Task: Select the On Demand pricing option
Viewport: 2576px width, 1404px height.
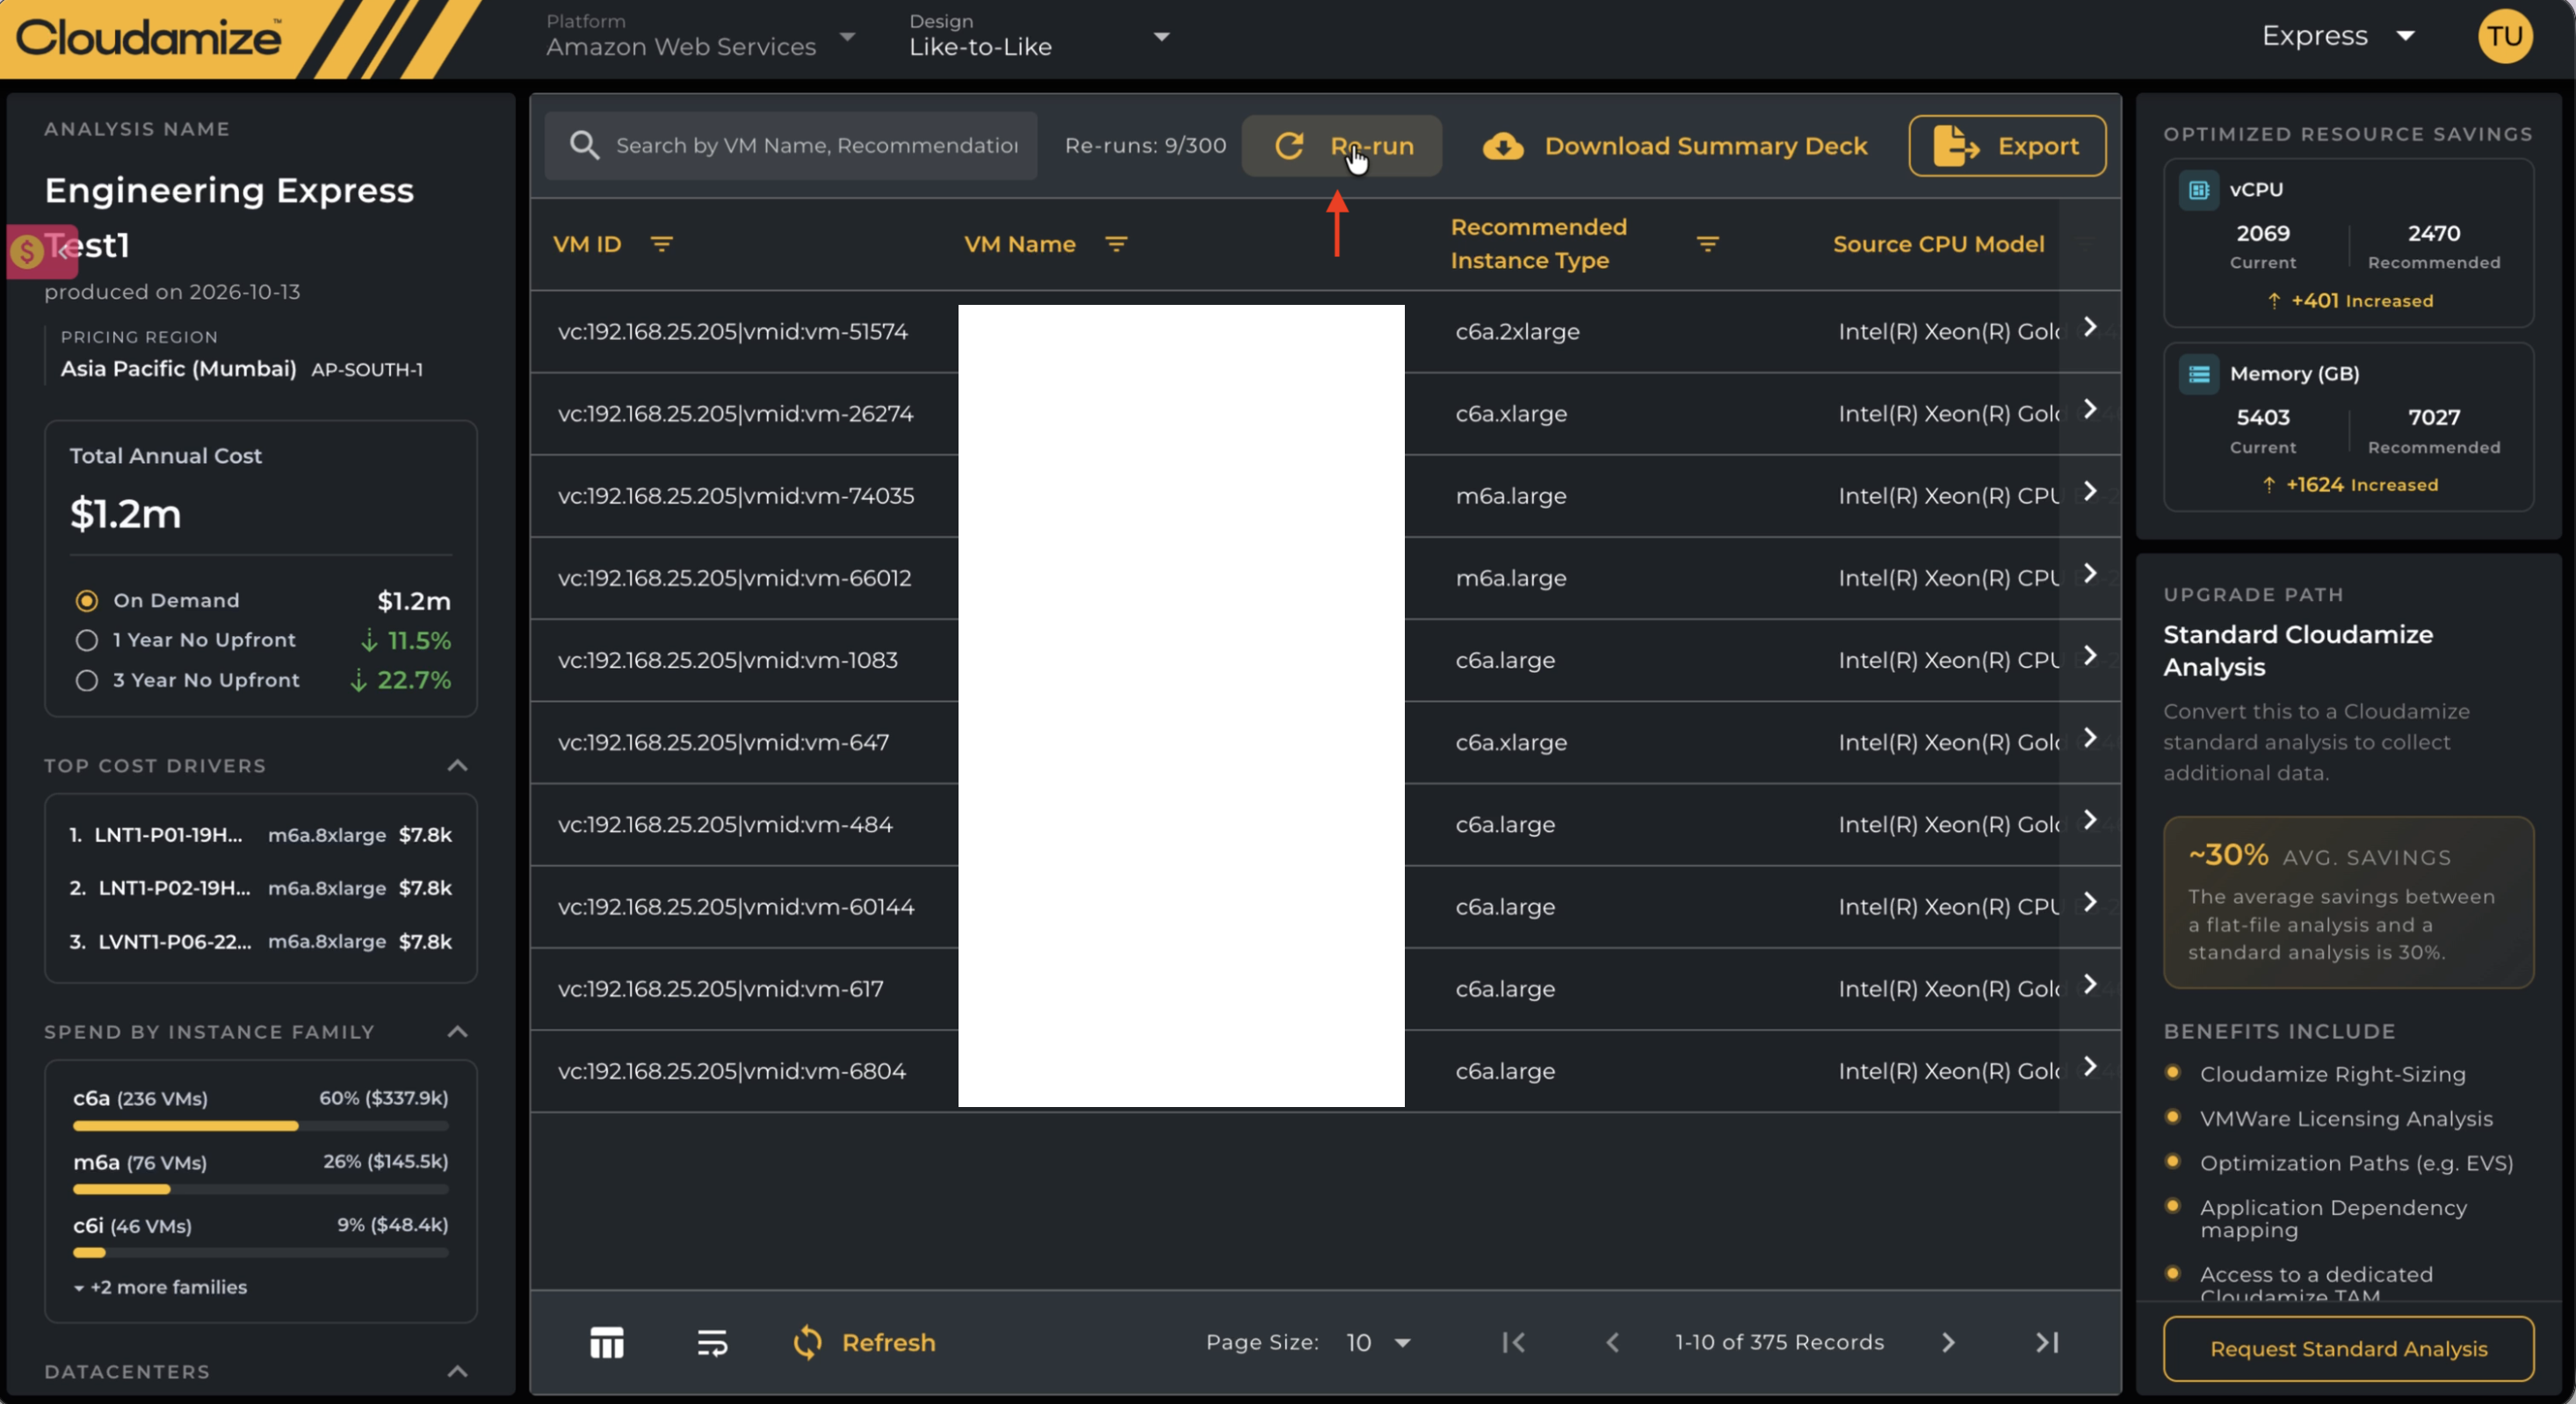Action: point(87,601)
